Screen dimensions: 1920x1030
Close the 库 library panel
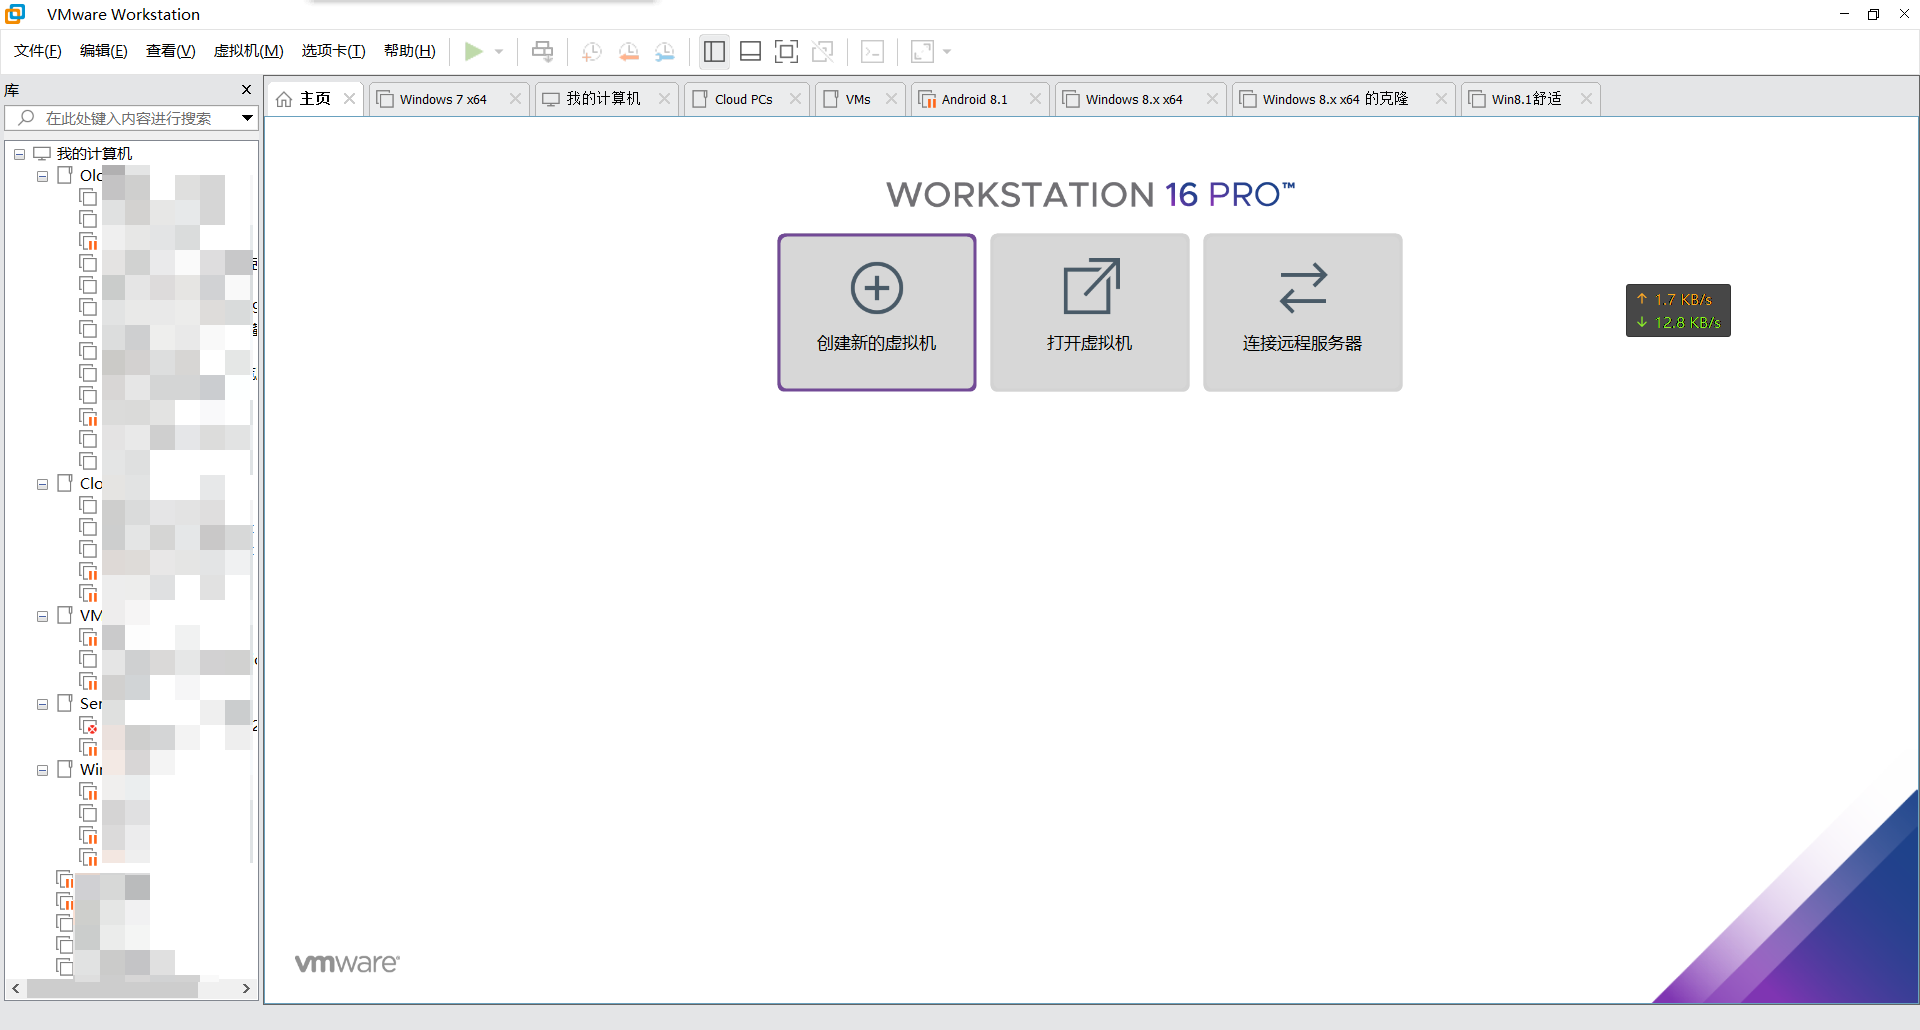tap(247, 90)
